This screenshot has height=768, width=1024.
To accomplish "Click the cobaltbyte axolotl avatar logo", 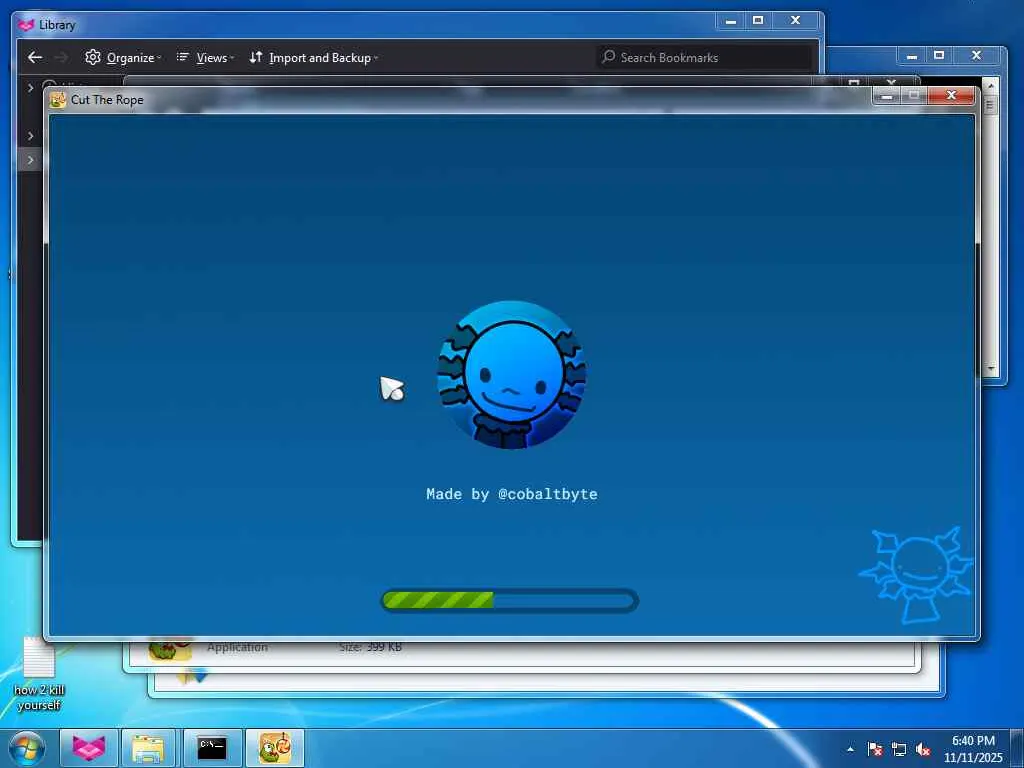I will coord(511,375).
